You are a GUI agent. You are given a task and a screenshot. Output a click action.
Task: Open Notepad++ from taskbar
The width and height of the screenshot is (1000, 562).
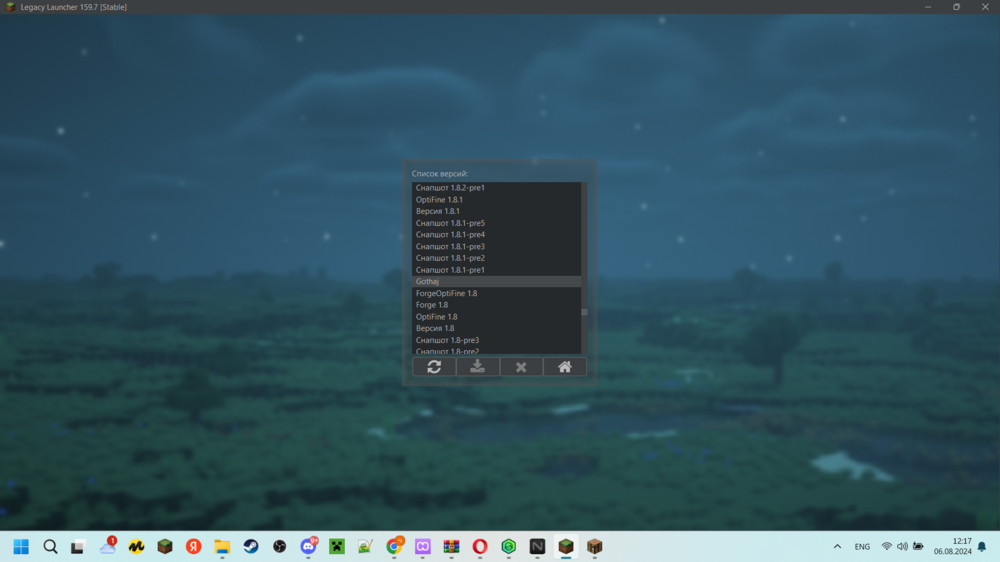(x=365, y=547)
